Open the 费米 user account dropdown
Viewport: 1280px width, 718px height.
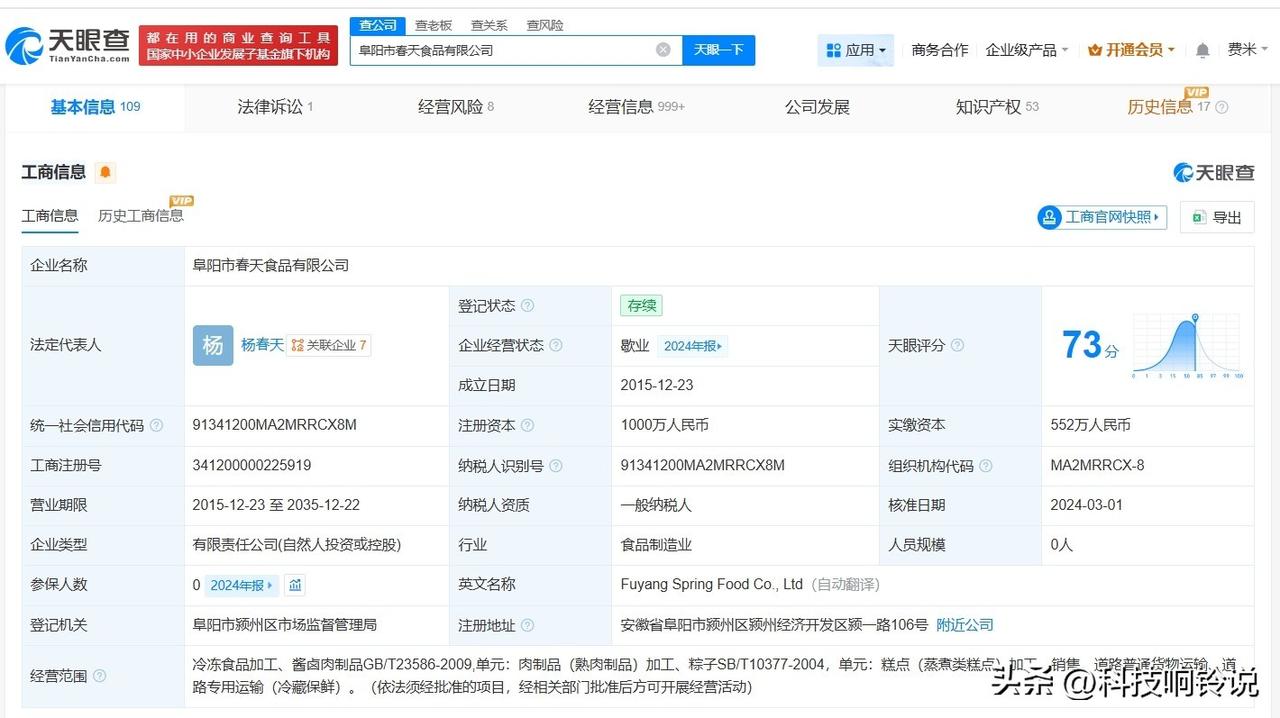point(1248,49)
